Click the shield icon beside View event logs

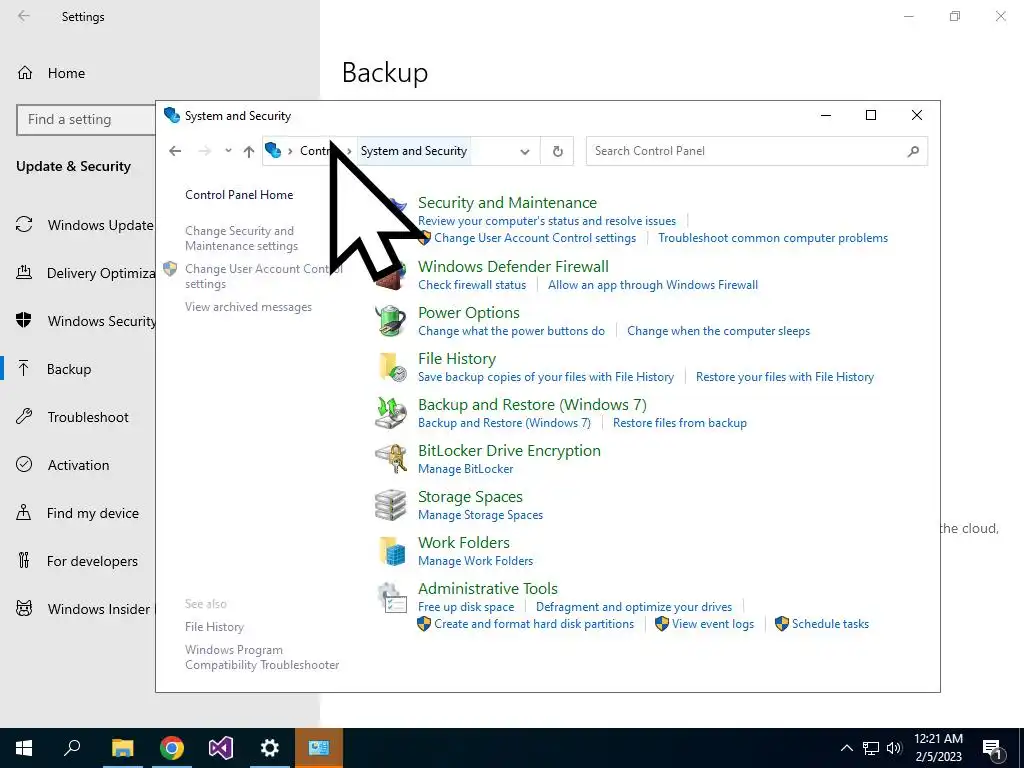pos(662,624)
